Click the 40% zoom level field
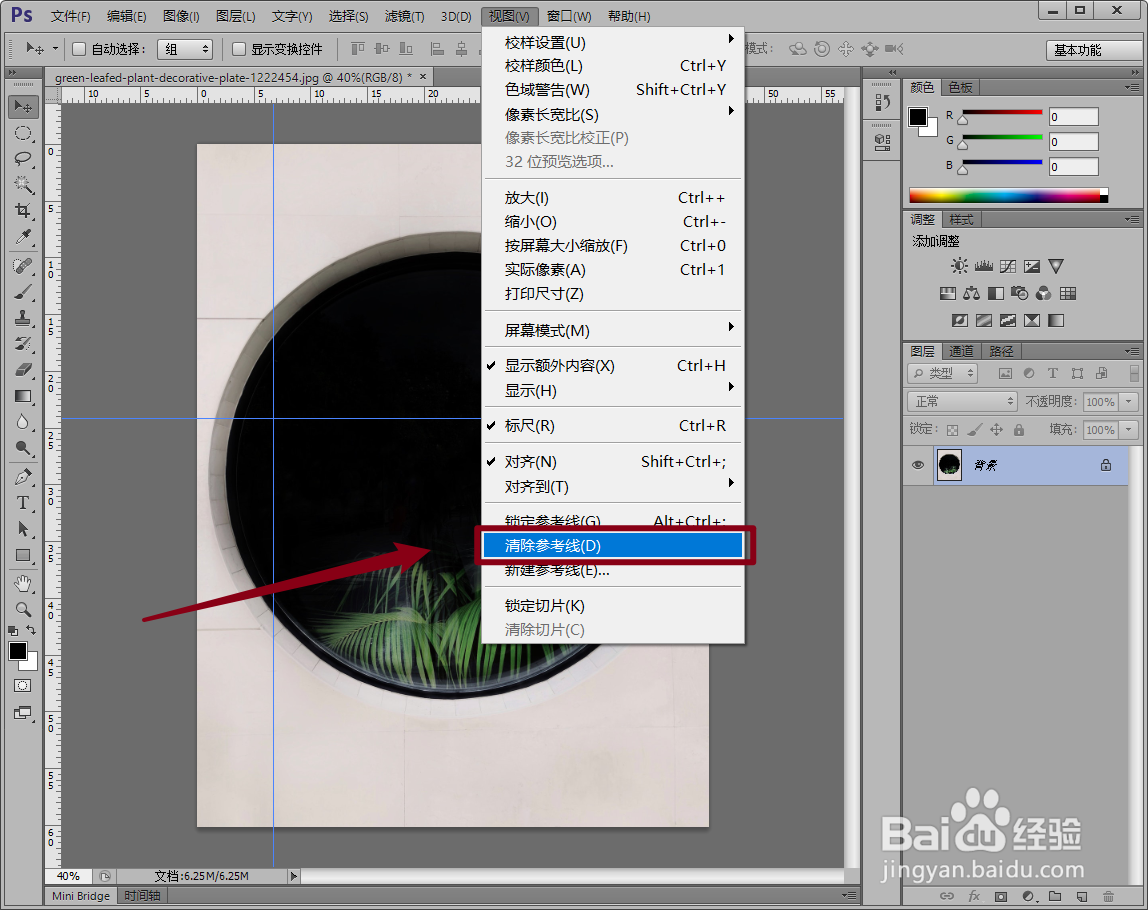Image resolution: width=1148 pixels, height=910 pixels. coord(67,875)
